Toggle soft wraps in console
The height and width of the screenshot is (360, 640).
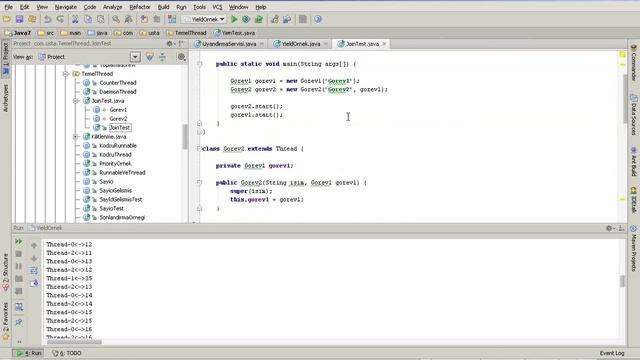(34, 271)
